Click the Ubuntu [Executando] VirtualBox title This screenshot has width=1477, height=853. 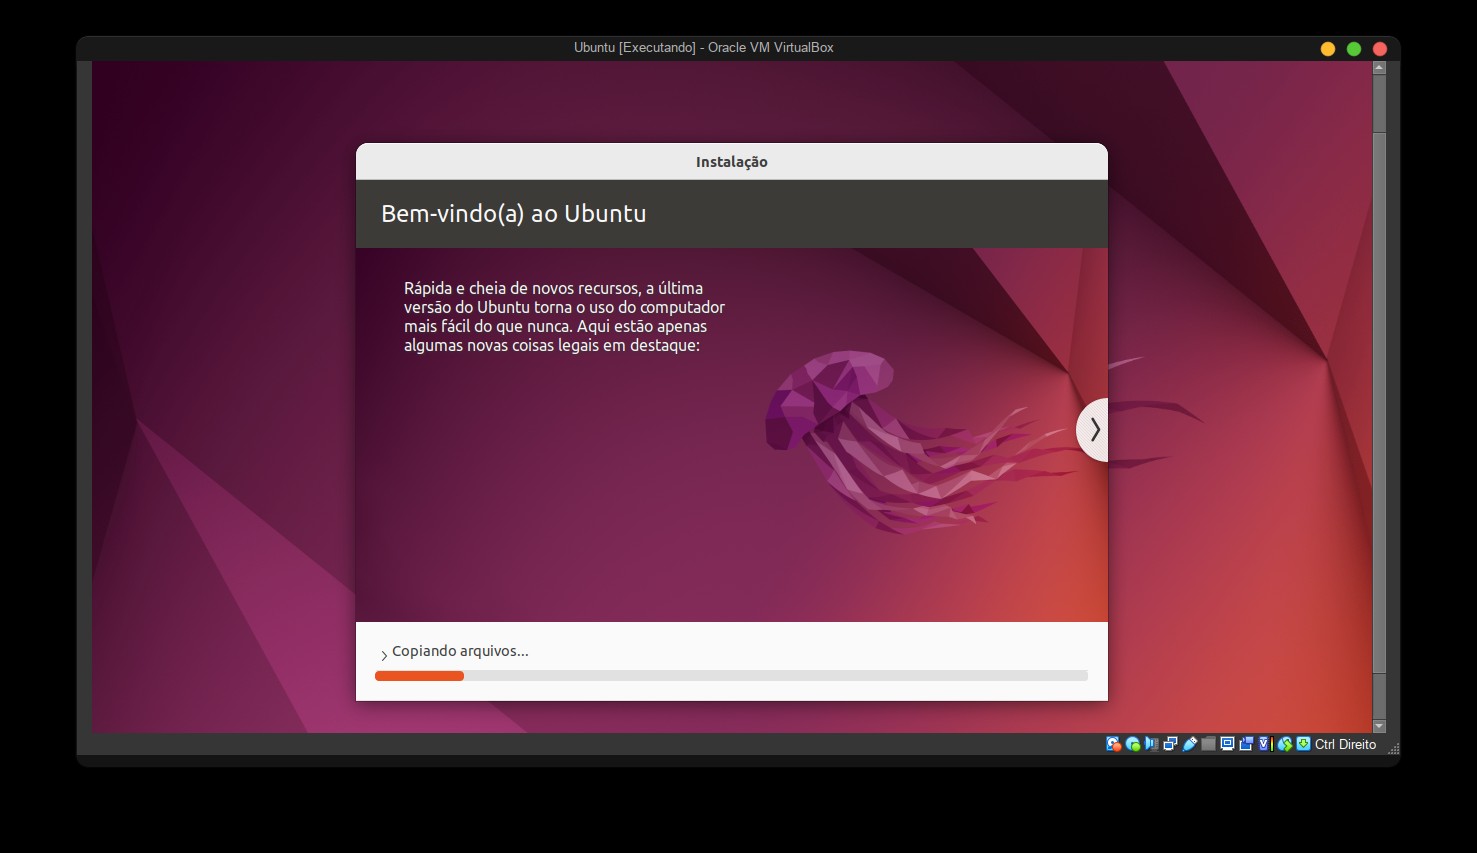[703, 48]
